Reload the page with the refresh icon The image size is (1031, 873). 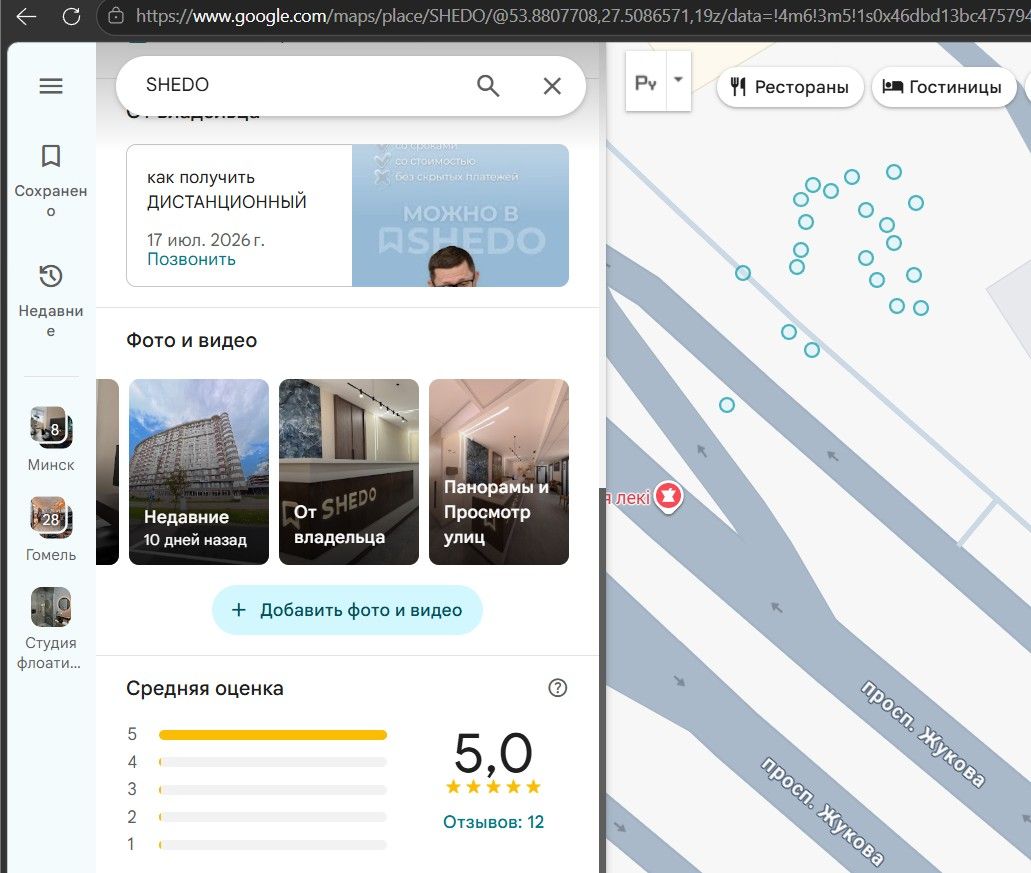pos(71,16)
